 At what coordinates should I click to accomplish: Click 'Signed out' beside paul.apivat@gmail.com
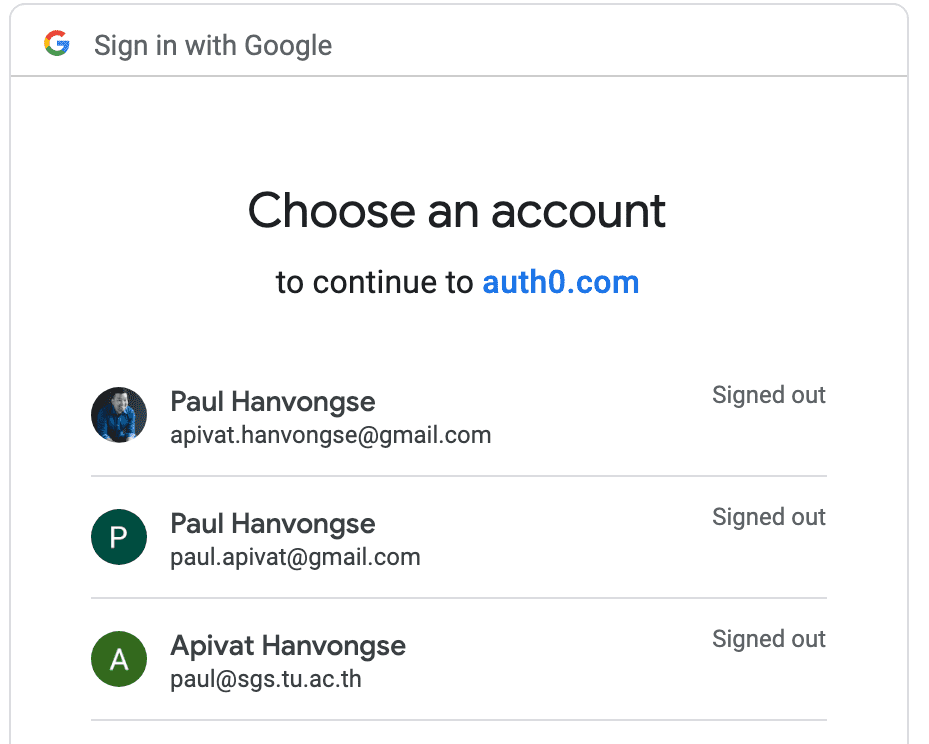point(768,517)
